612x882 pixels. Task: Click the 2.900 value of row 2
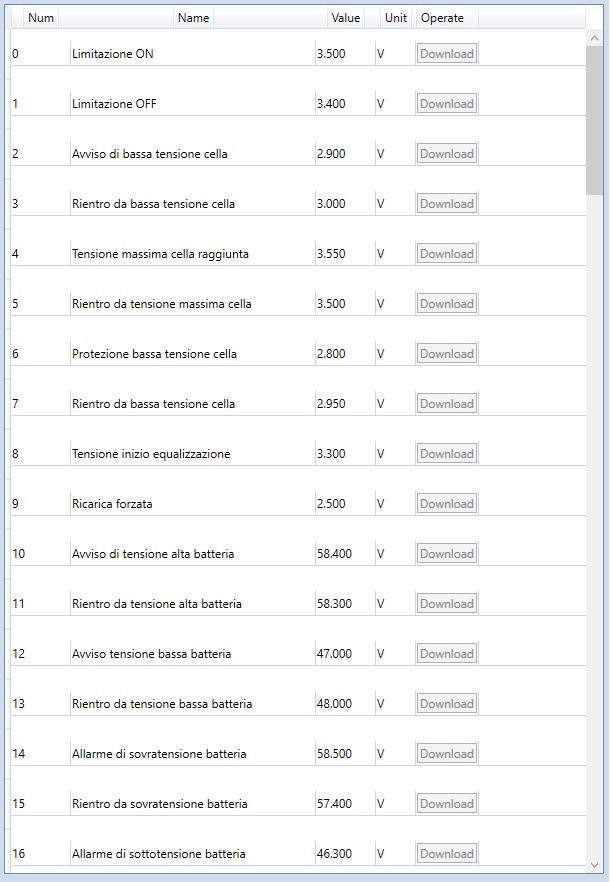click(x=331, y=154)
